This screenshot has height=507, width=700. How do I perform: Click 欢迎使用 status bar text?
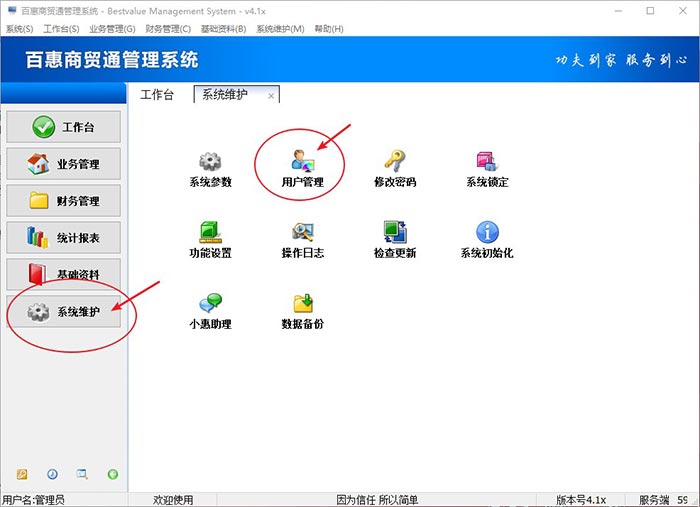pos(173,500)
